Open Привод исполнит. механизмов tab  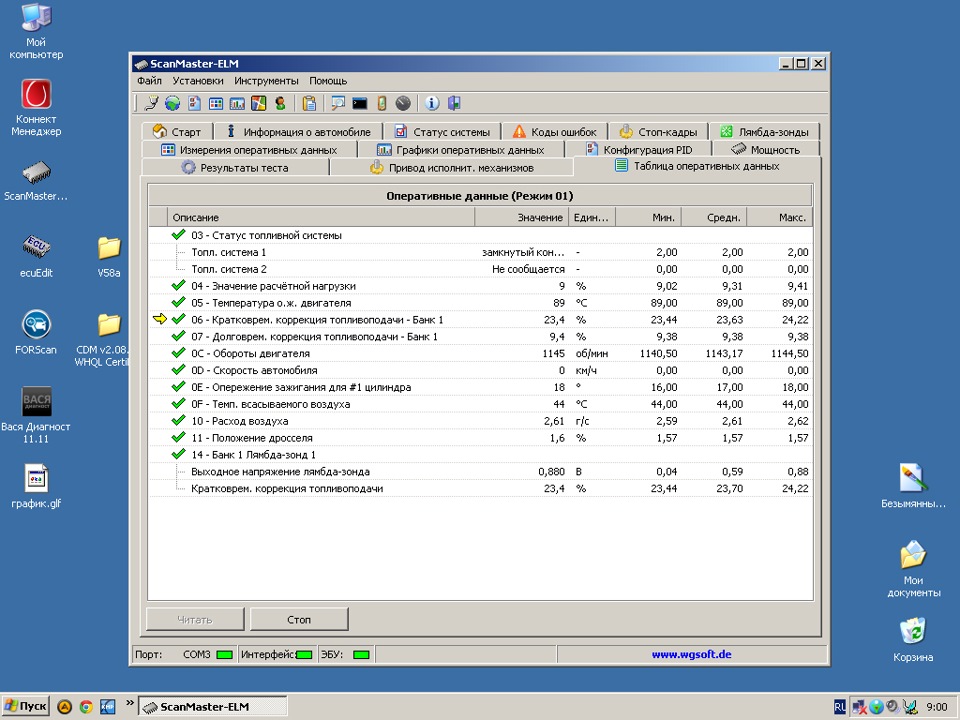(x=452, y=167)
